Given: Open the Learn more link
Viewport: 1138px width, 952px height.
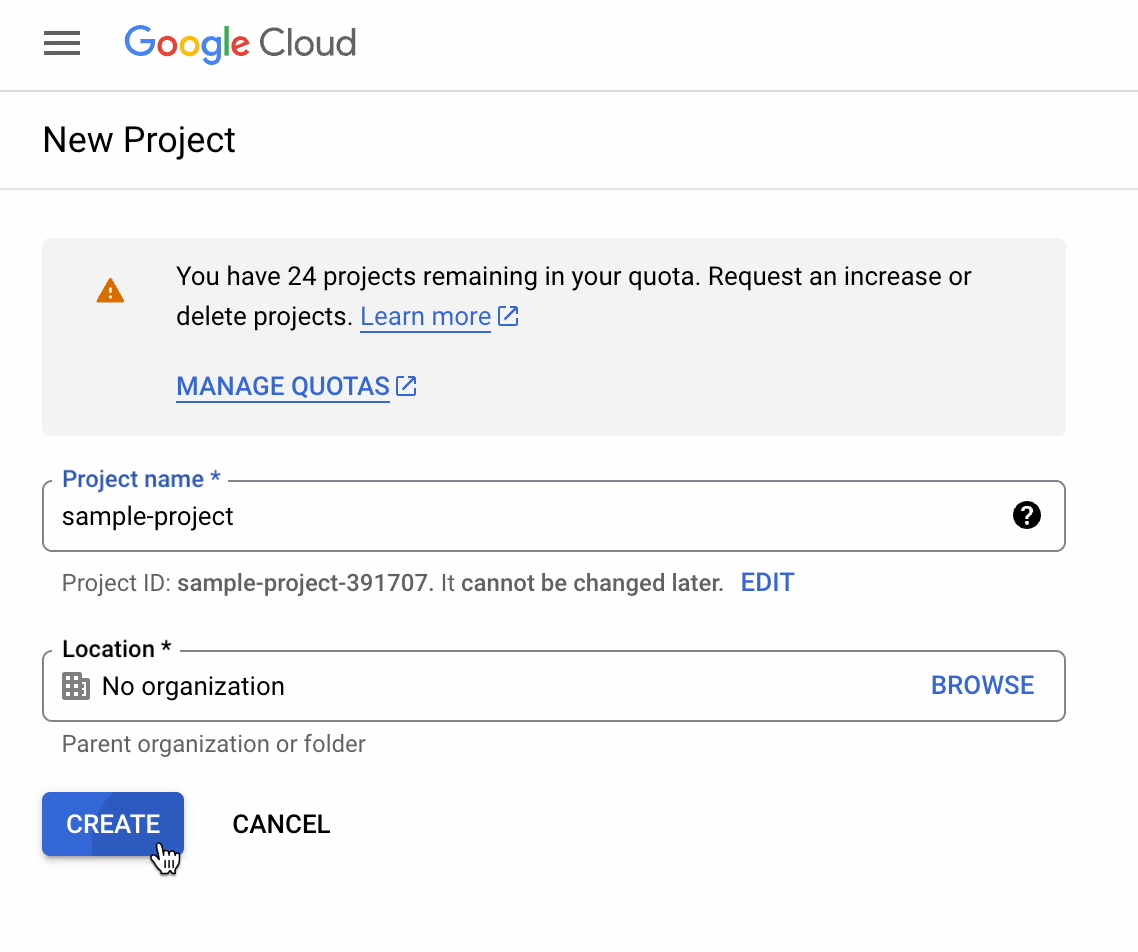Looking at the screenshot, I should click(x=425, y=316).
